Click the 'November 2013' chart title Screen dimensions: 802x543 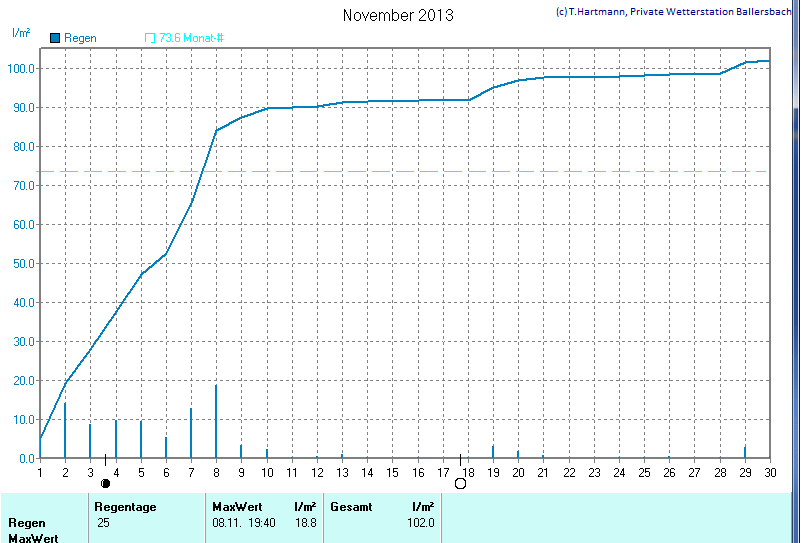pos(398,15)
